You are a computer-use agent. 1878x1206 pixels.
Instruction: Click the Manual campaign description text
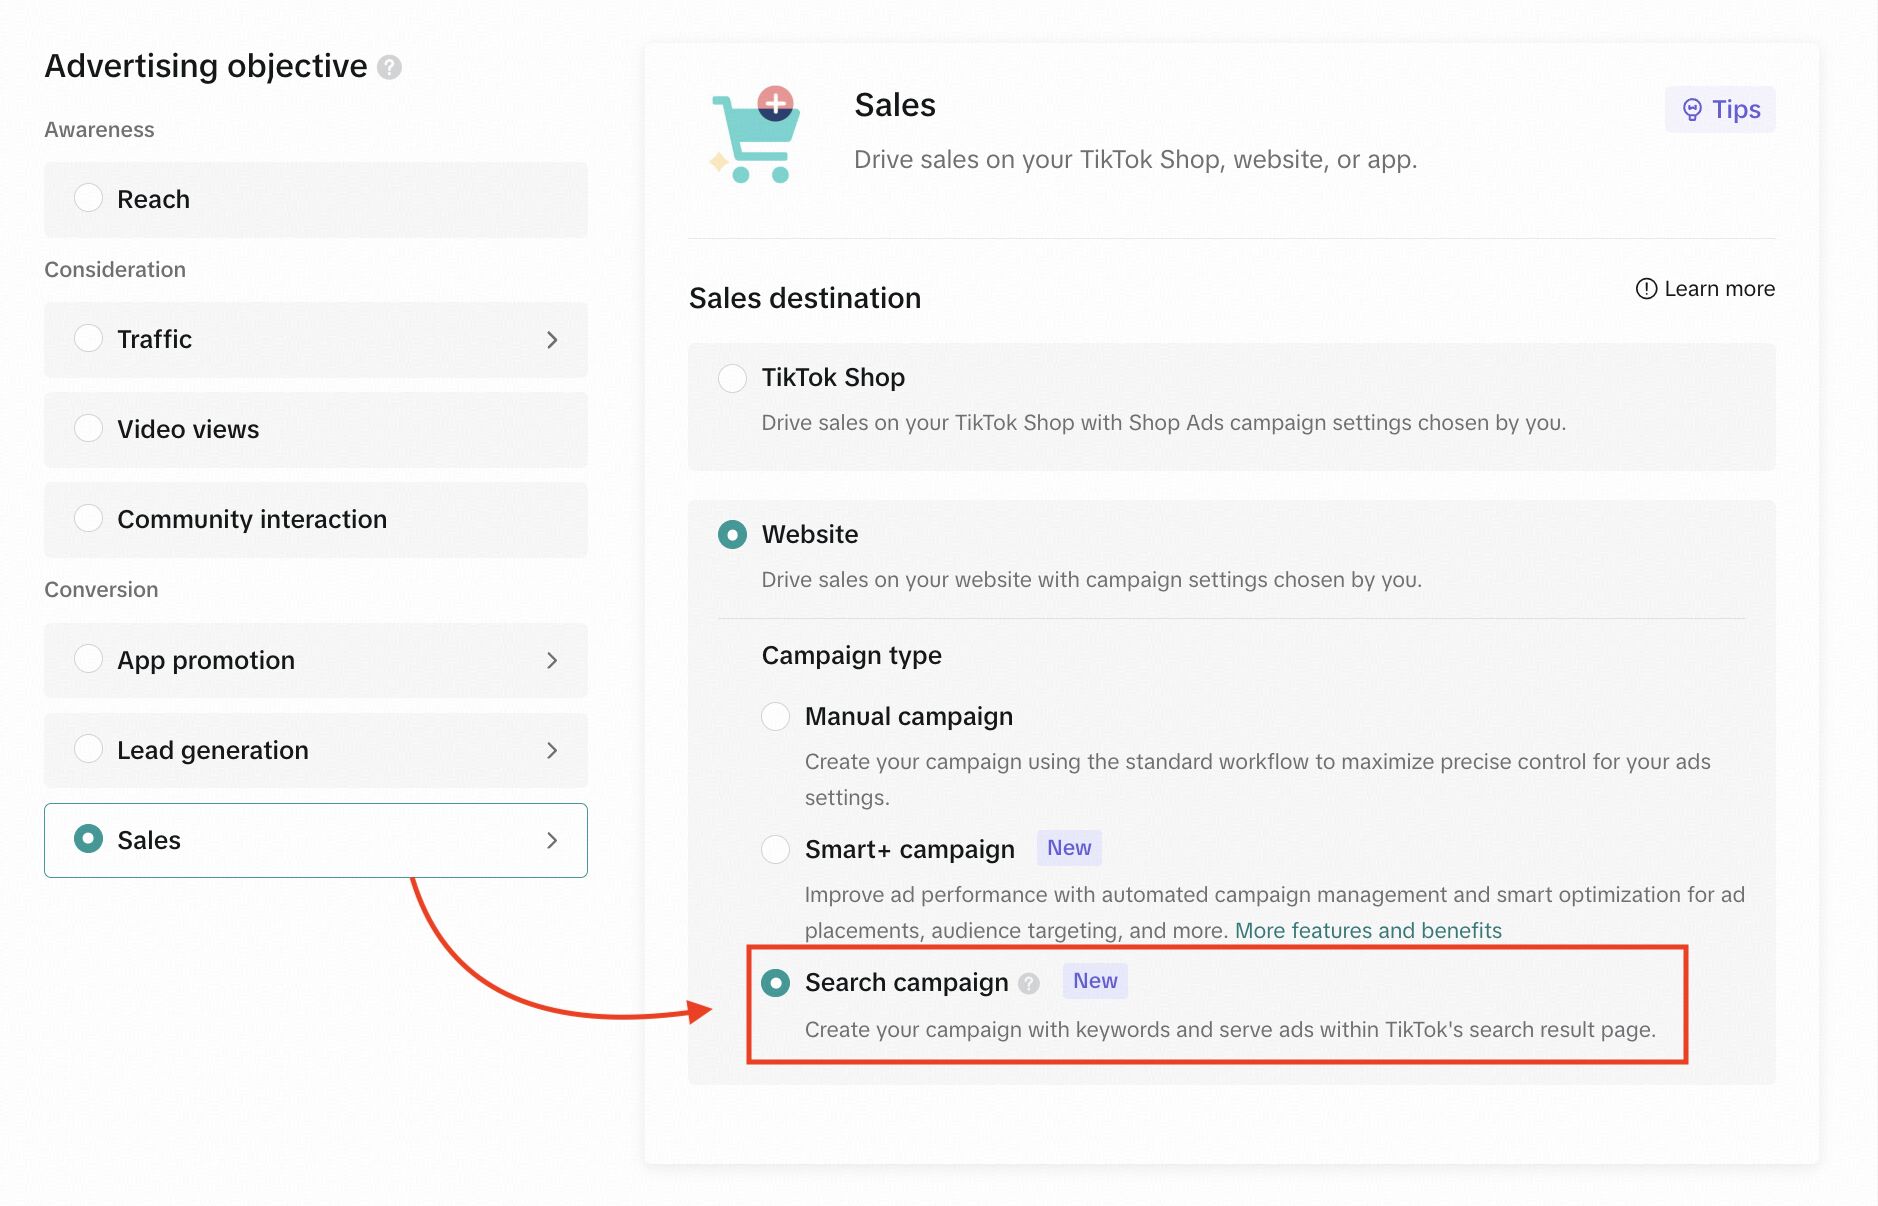click(x=1258, y=780)
